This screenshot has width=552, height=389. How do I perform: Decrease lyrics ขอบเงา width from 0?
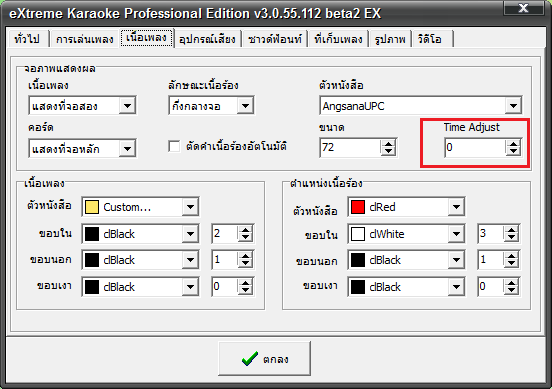(x=245, y=291)
